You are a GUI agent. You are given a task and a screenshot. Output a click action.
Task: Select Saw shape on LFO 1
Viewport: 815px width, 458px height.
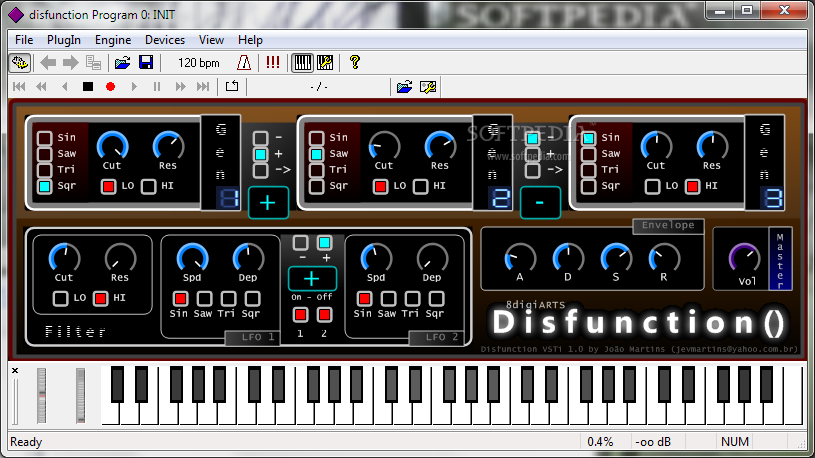(x=204, y=298)
